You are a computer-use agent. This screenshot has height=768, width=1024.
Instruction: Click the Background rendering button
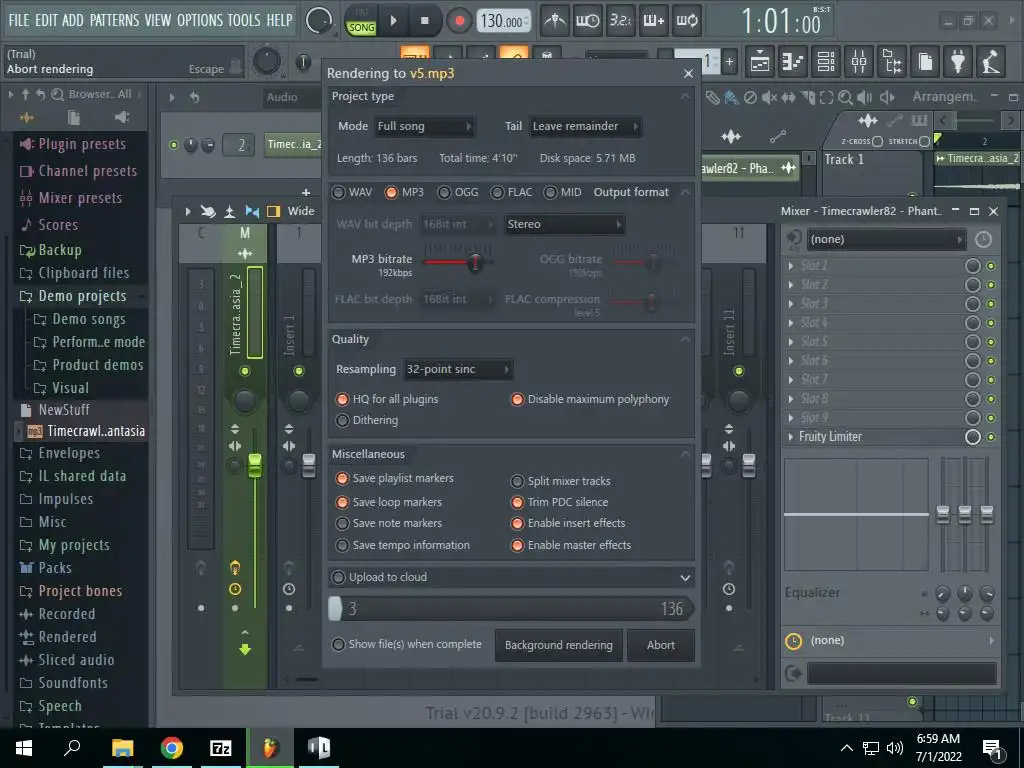pyautogui.click(x=559, y=645)
